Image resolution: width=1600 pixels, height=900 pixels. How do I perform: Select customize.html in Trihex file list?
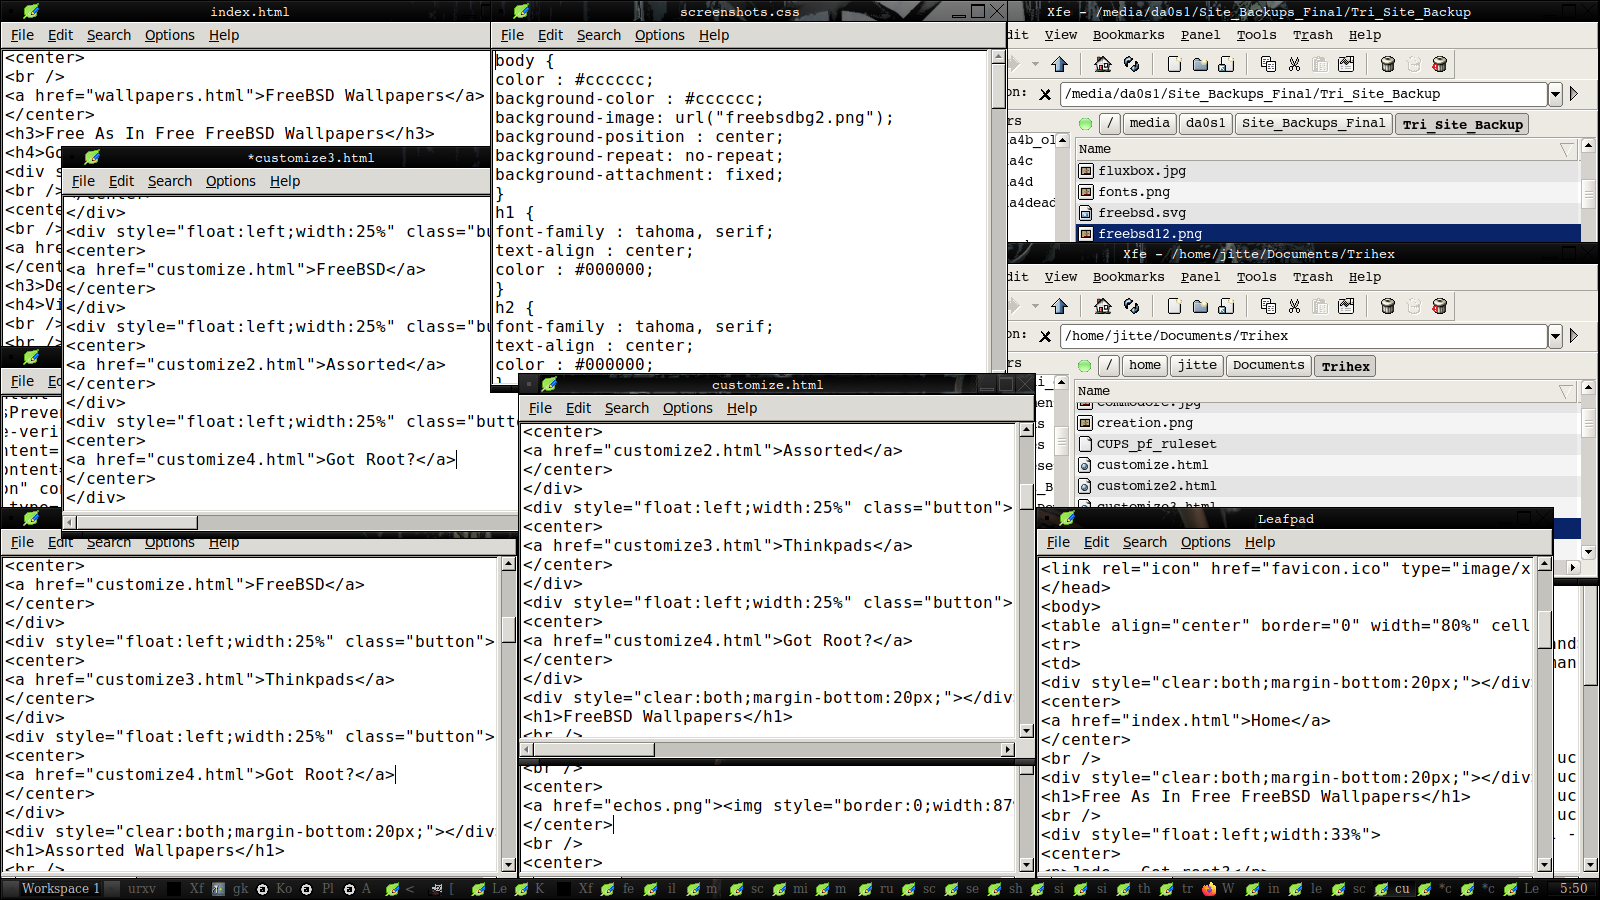point(1328,465)
